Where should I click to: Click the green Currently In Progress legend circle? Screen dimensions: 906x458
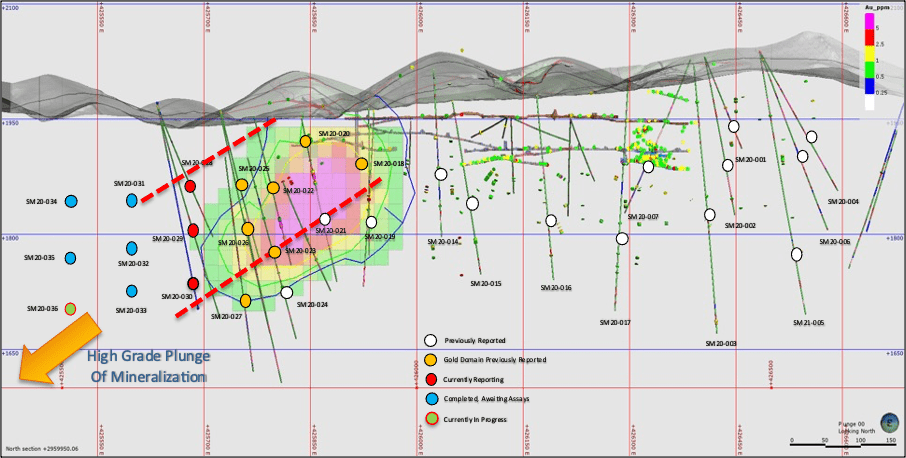[x=430, y=419]
